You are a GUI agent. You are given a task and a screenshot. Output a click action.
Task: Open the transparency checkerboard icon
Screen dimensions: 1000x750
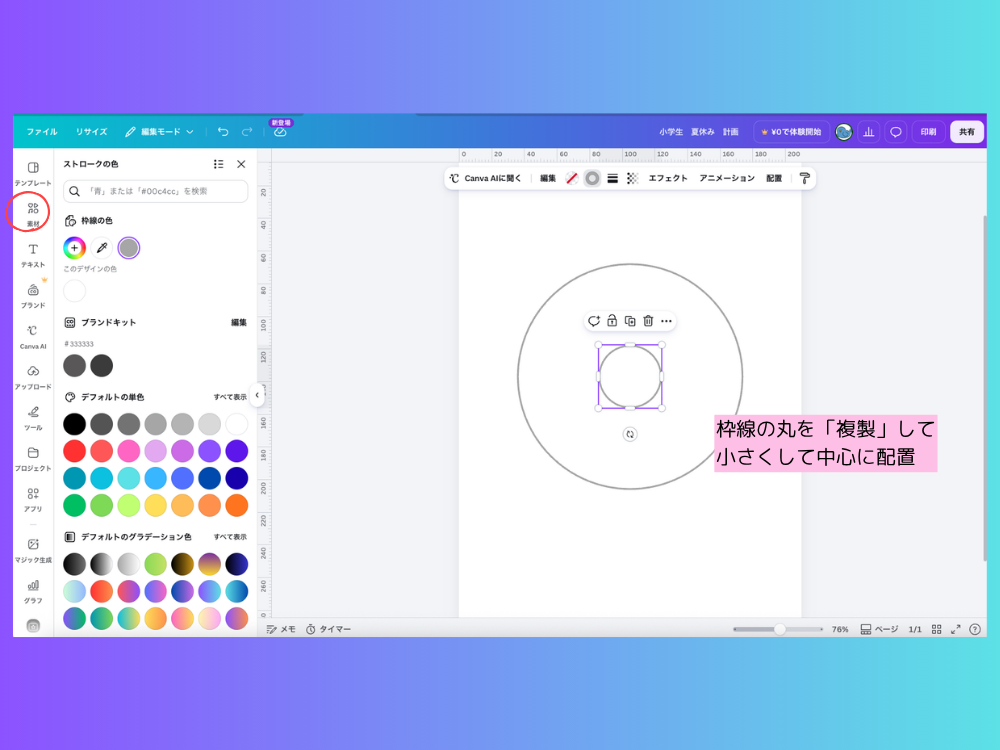tap(632, 179)
